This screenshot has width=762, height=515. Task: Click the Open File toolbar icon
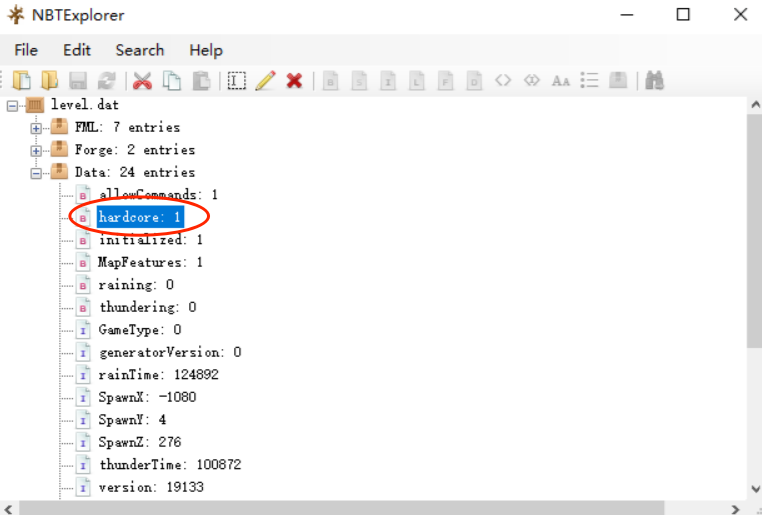coord(21,81)
